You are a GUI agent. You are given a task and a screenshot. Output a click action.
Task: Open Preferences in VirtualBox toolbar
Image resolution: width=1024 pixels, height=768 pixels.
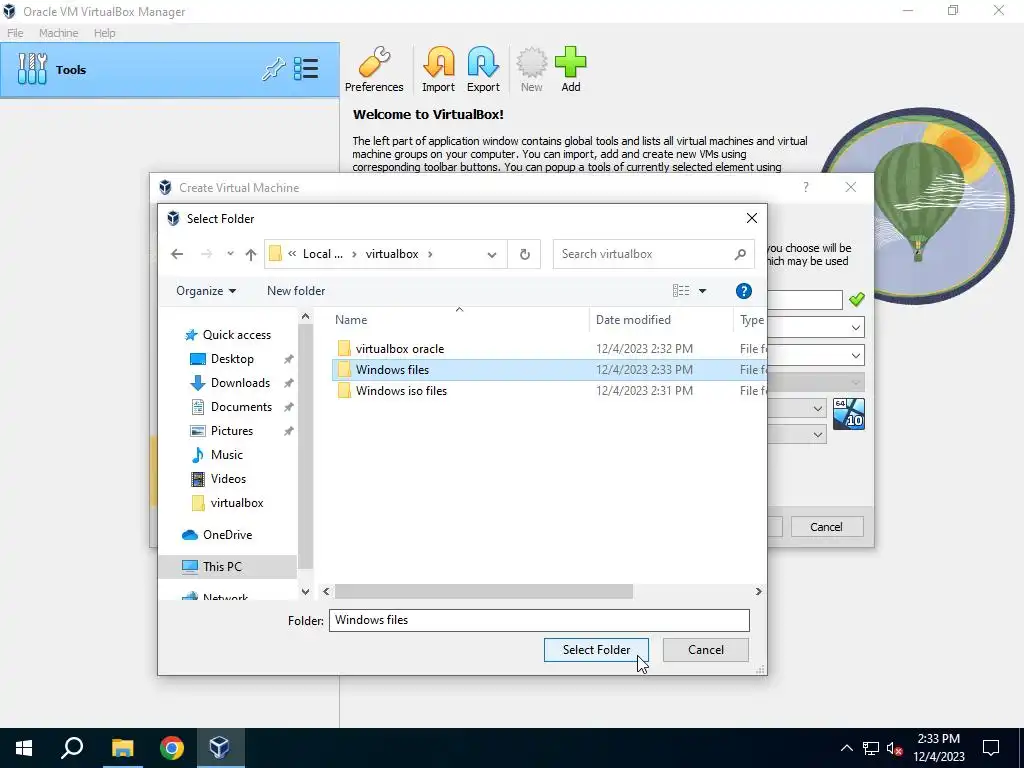click(x=374, y=69)
